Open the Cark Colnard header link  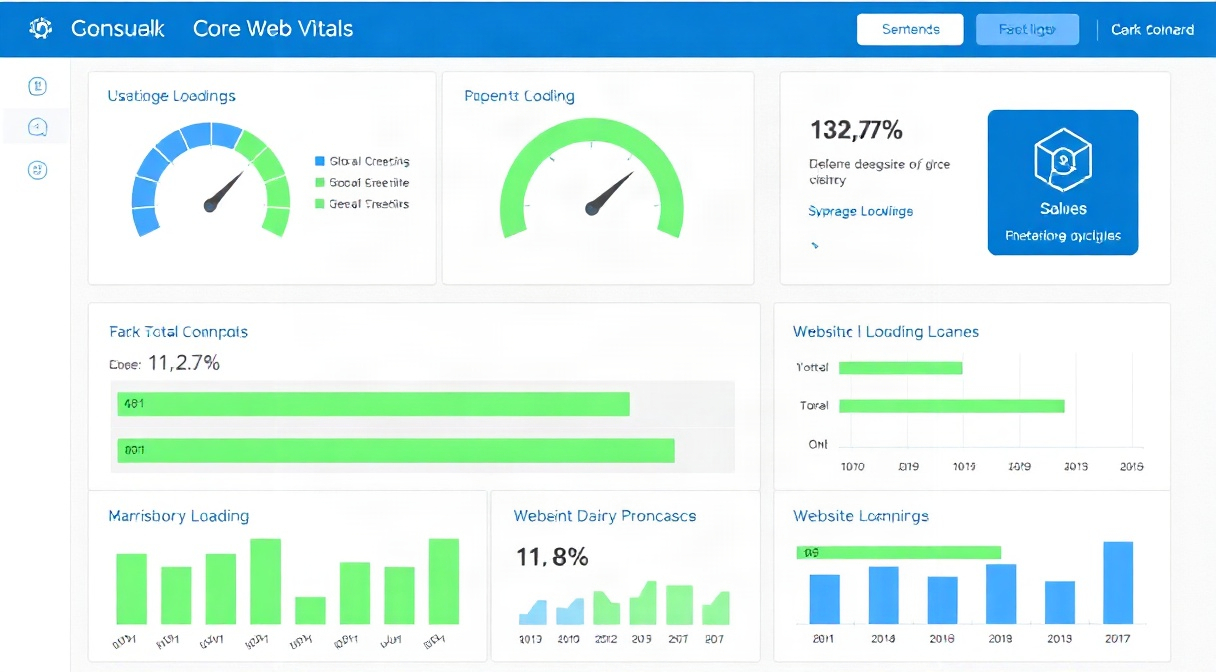[1152, 30]
